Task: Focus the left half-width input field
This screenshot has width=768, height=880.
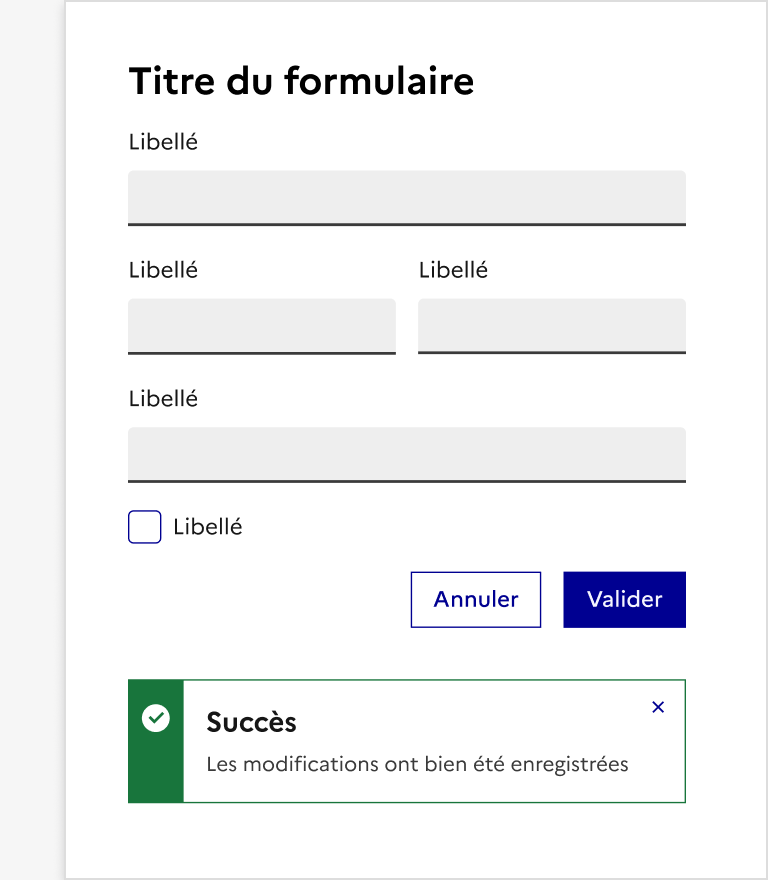Action: click(262, 326)
